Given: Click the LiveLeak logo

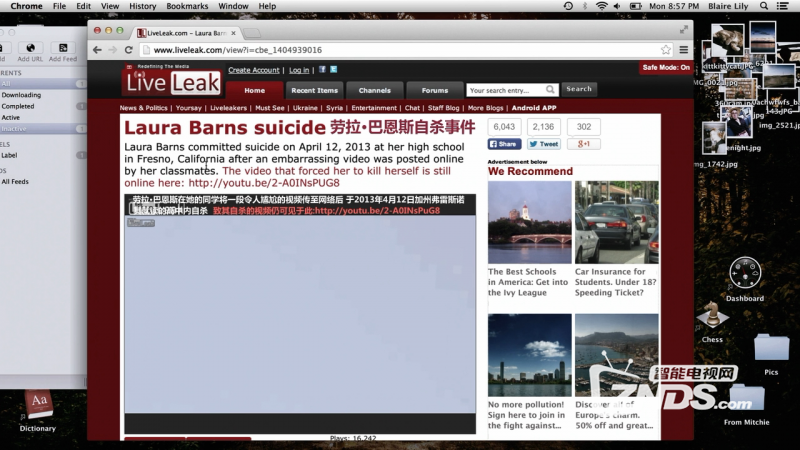Looking at the screenshot, I should (173, 81).
